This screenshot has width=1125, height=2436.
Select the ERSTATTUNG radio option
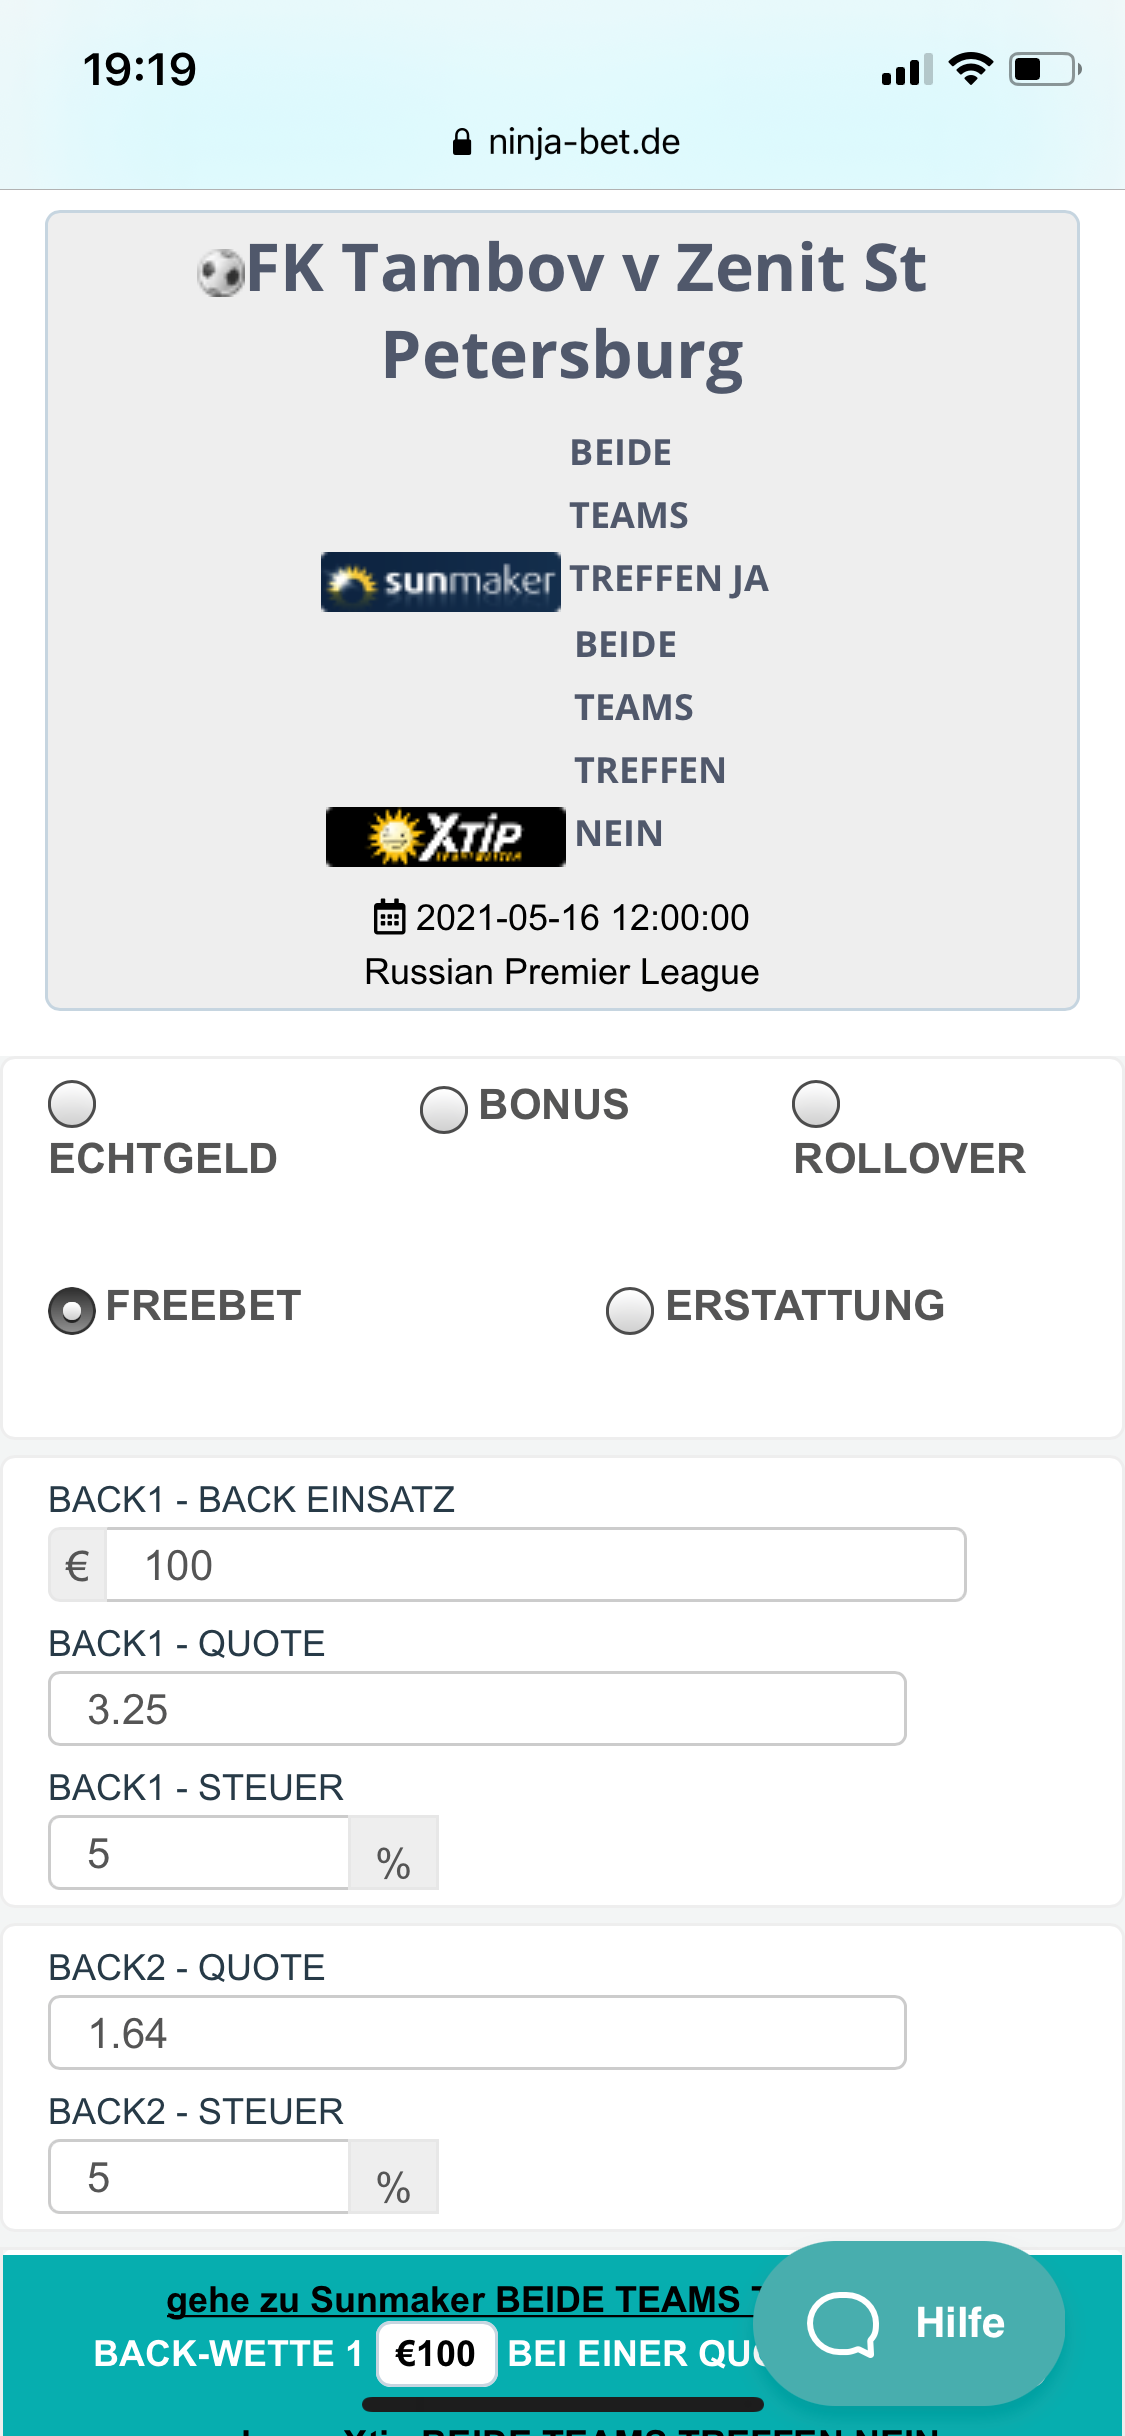coord(630,1310)
